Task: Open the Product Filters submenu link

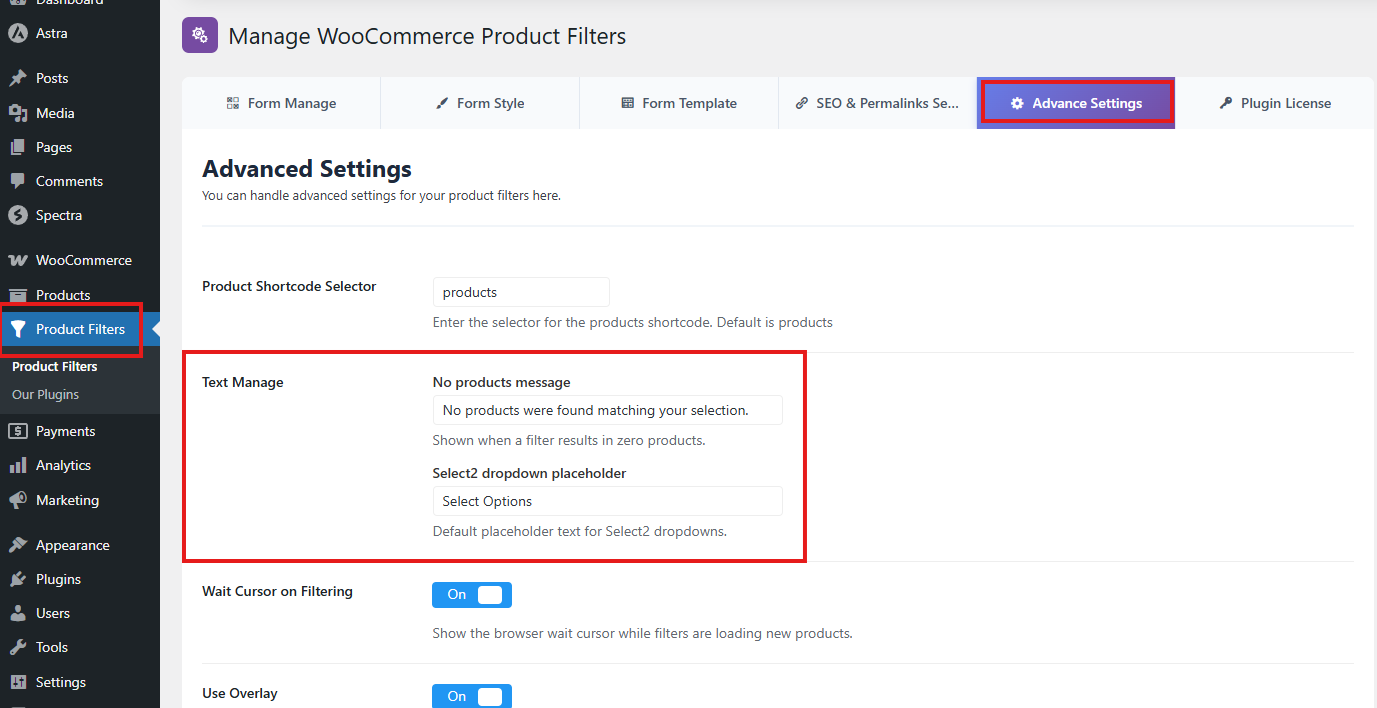Action: [55, 367]
